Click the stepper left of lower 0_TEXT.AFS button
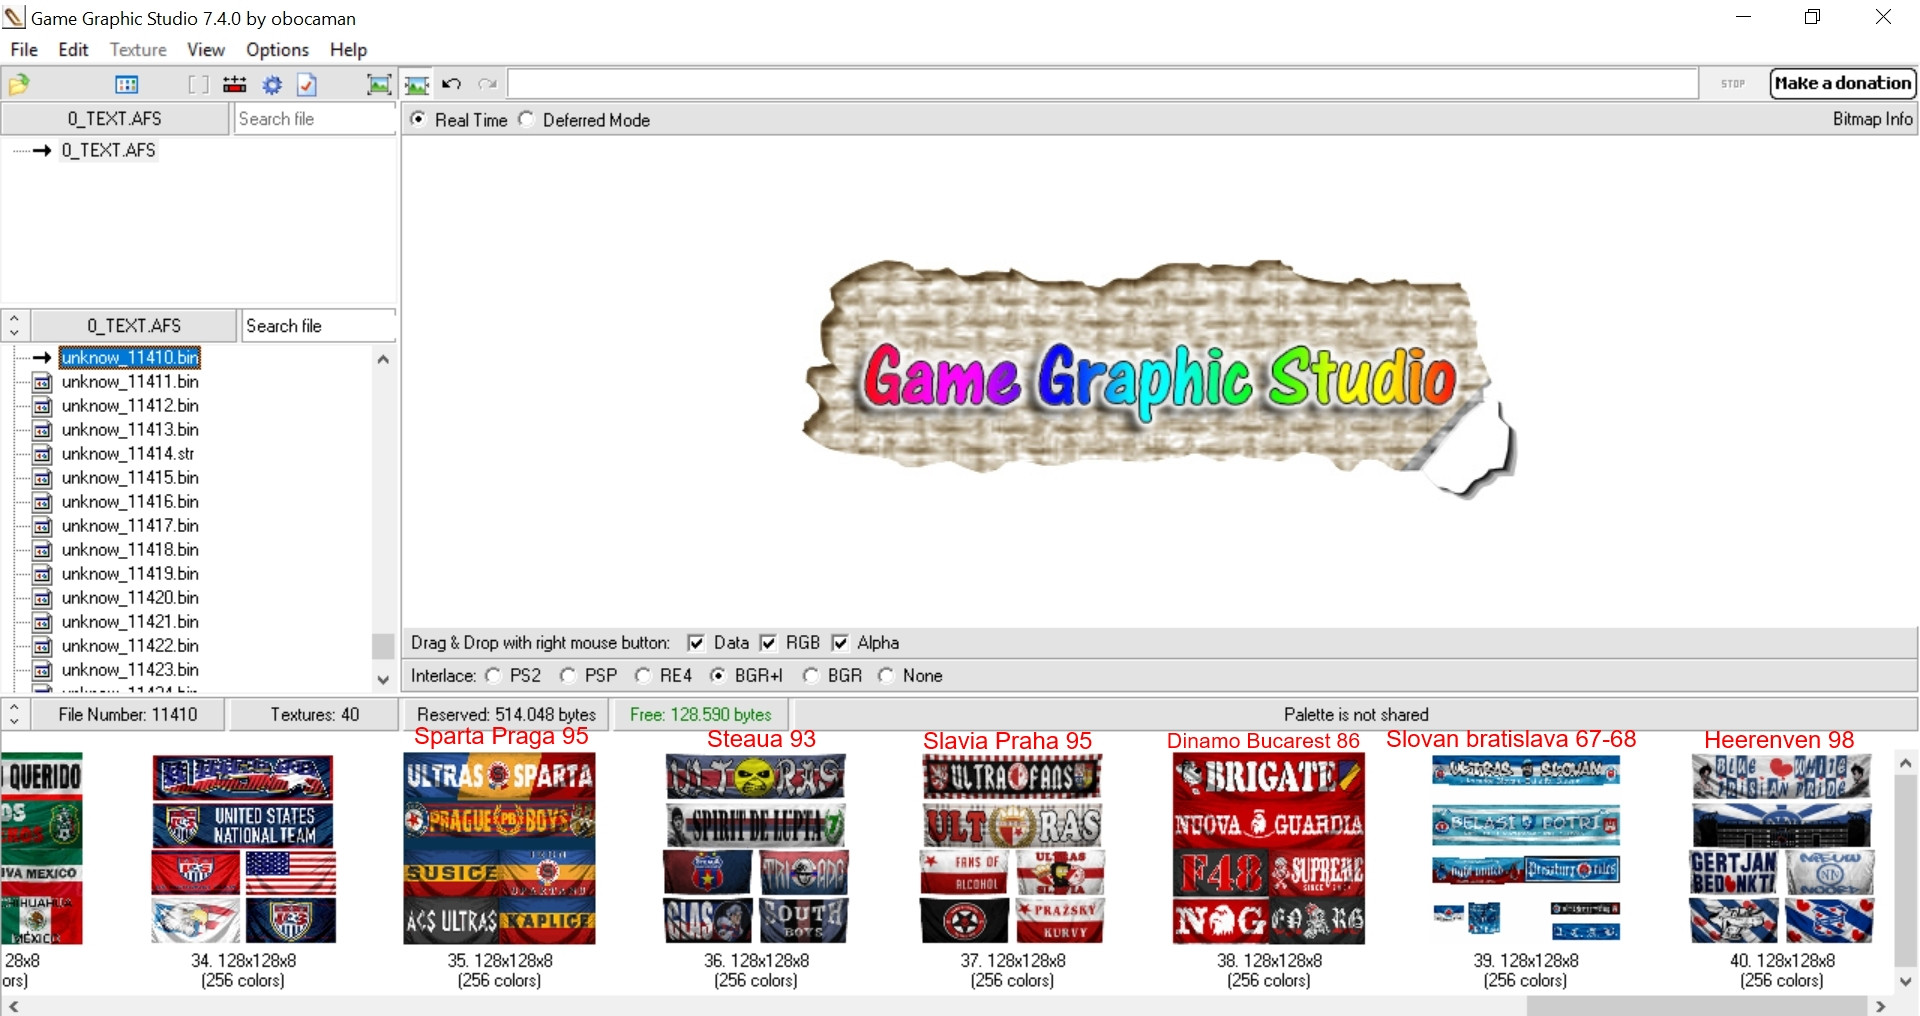Image resolution: width=1920 pixels, height=1016 pixels. pos(14,326)
